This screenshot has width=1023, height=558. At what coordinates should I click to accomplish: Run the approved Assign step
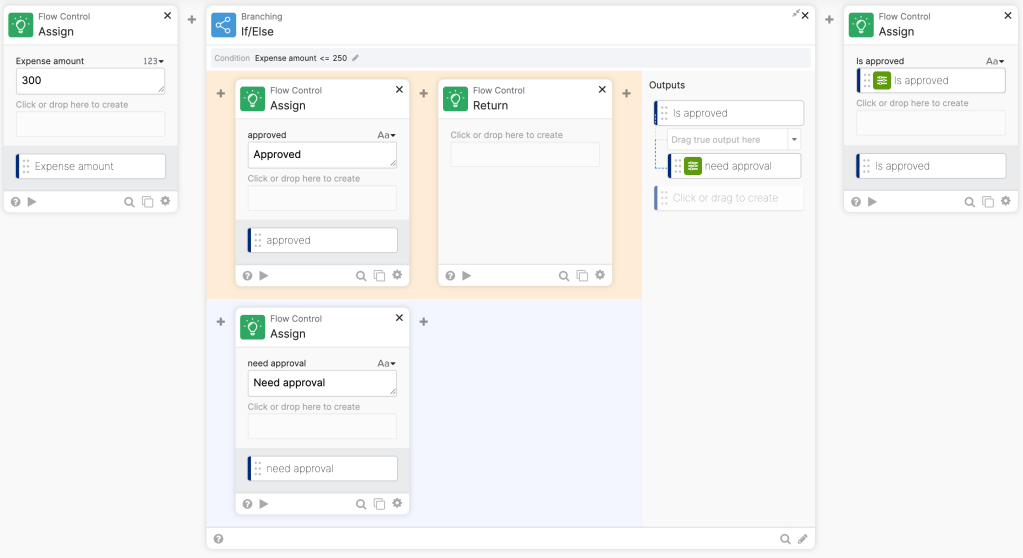coord(264,276)
